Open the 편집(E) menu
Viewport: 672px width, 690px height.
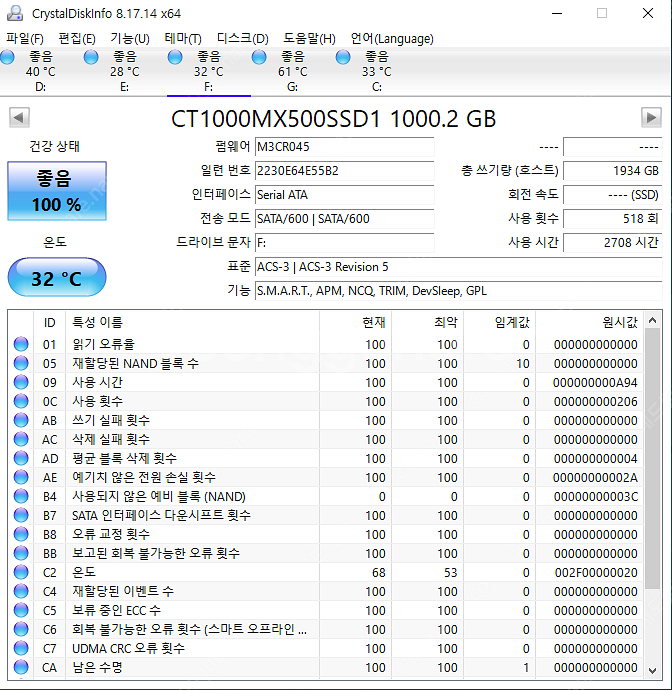[x=77, y=39]
